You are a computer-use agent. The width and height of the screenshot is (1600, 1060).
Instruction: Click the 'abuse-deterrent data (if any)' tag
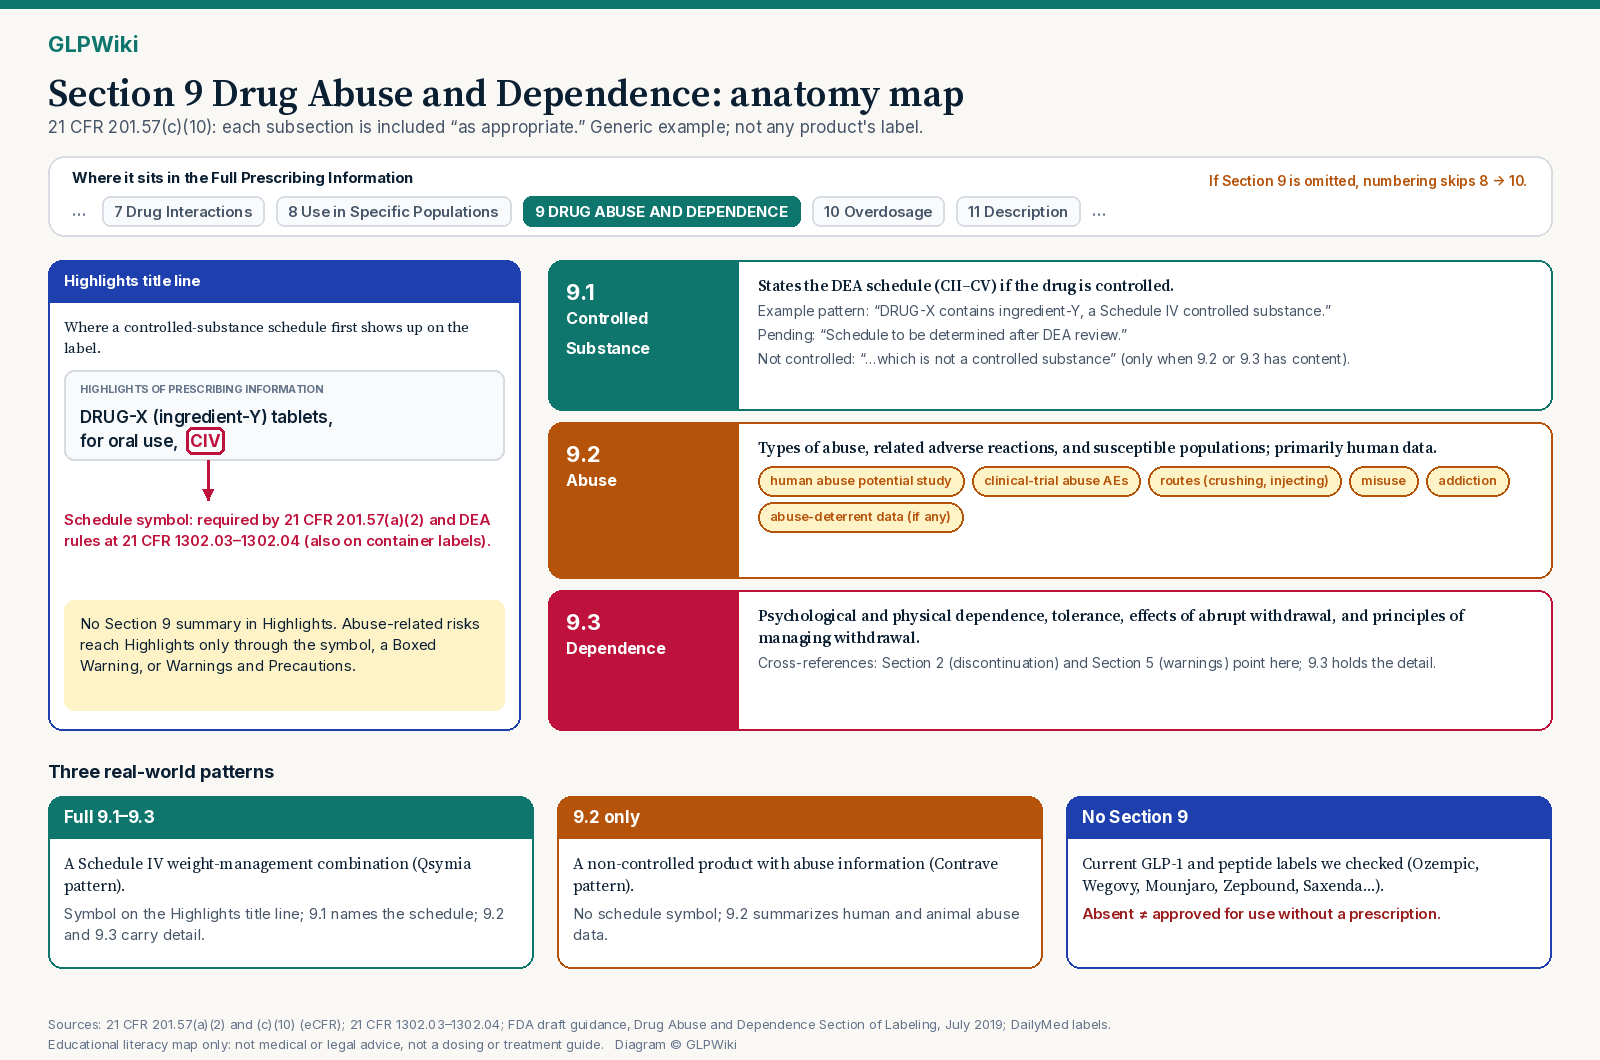(860, 517)
